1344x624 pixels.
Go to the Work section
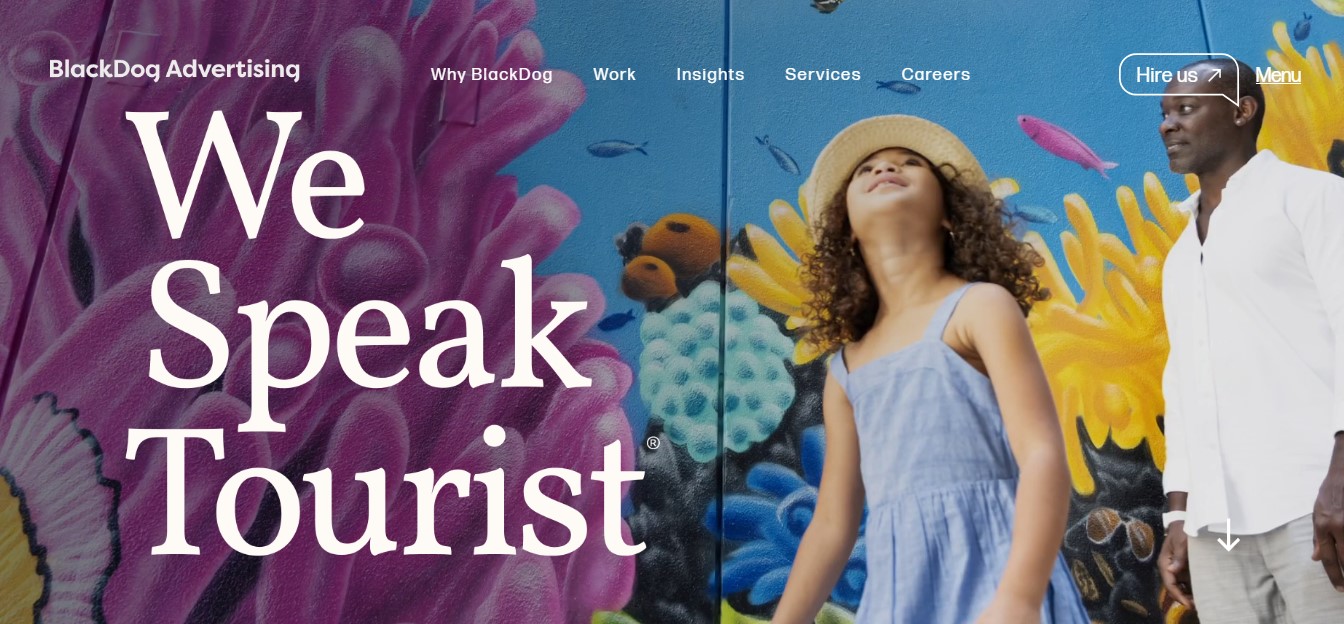coord(614,74)
